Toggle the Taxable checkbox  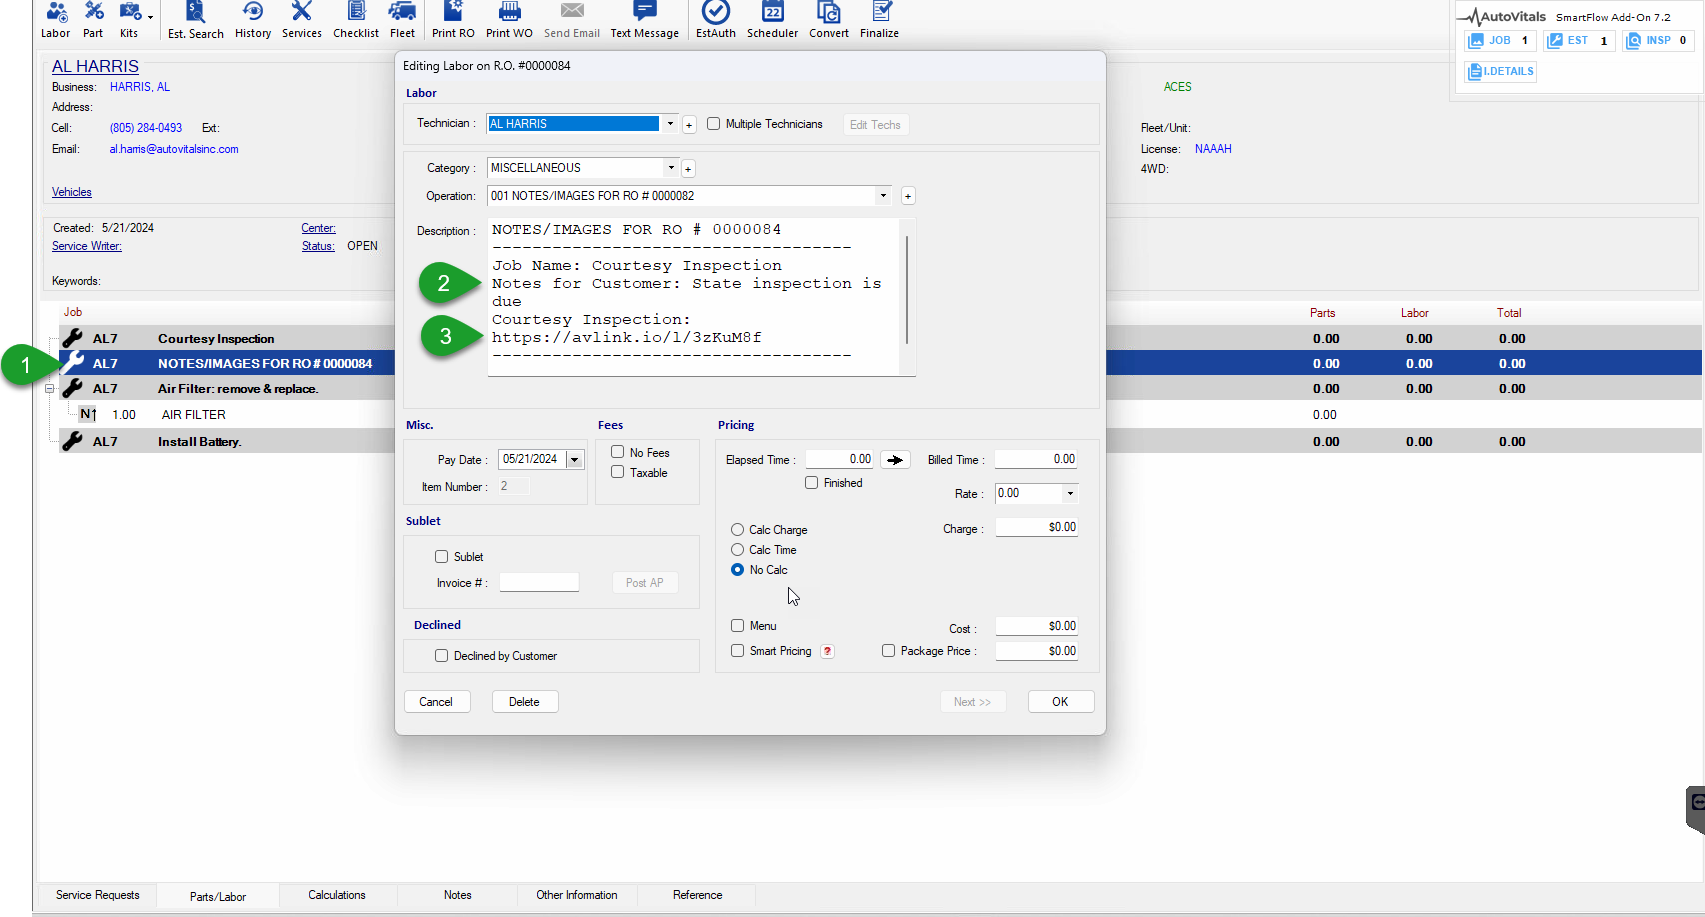[618, 472]
